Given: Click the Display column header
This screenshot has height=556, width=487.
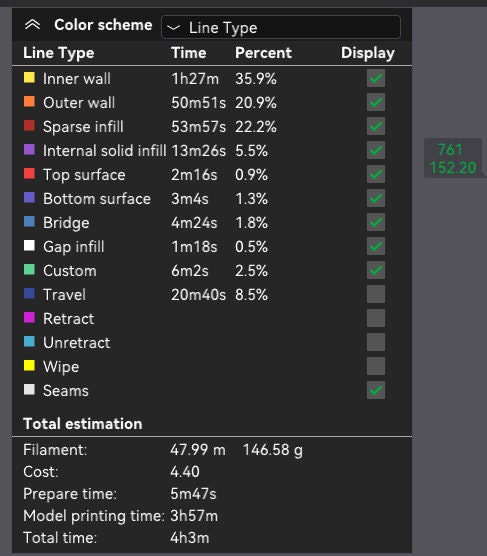Looking at the screenshot, I should [x=367, y=54].
